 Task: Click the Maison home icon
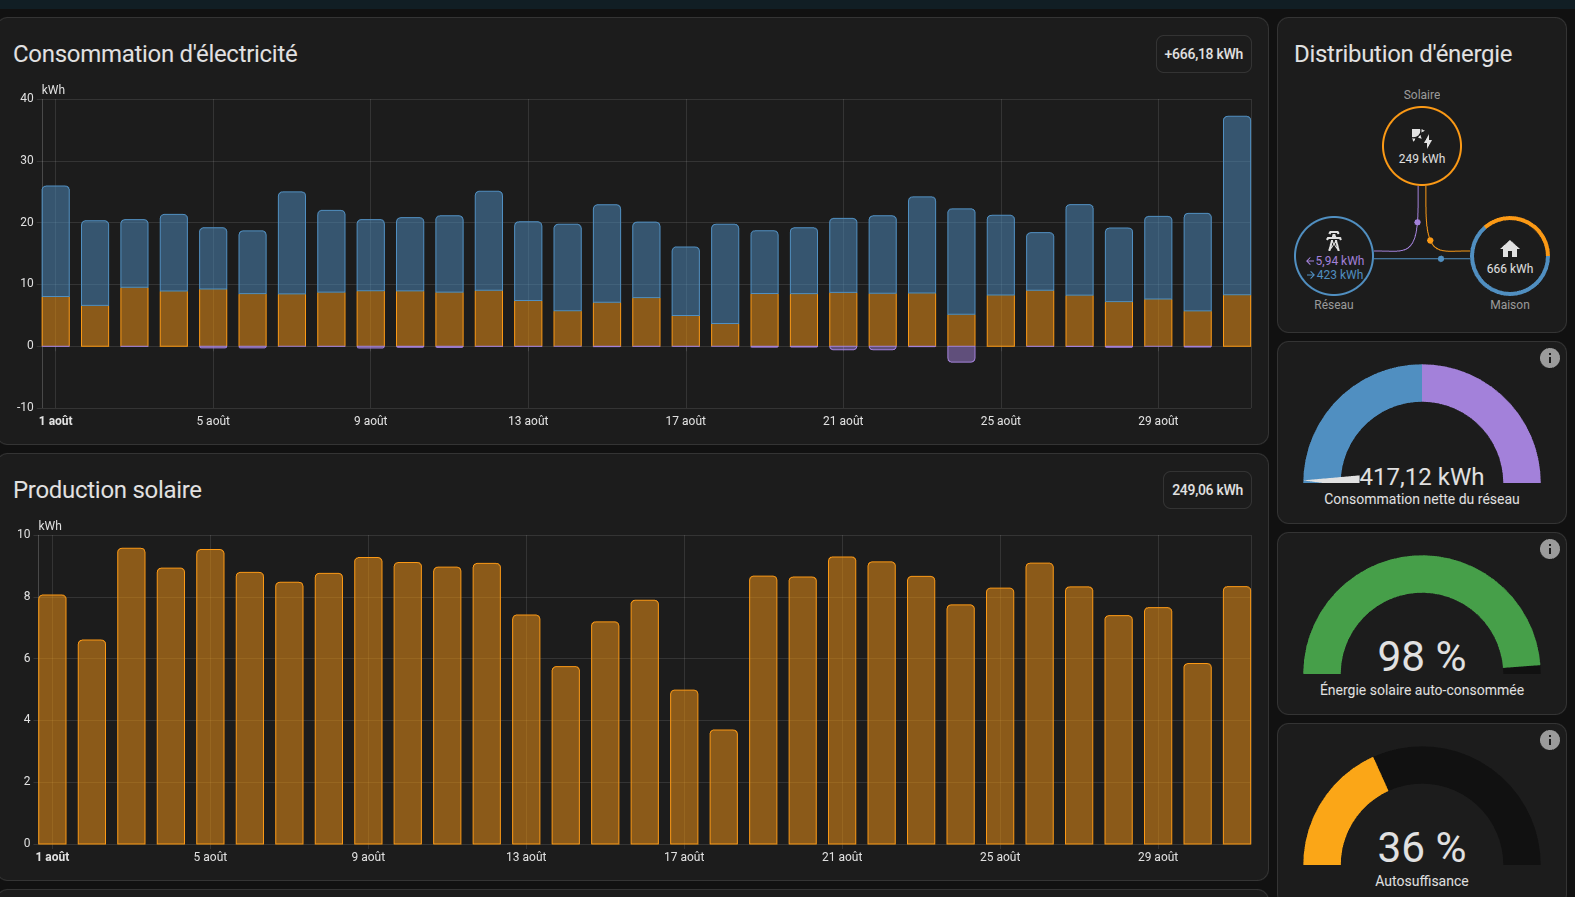pos(1509,249)
